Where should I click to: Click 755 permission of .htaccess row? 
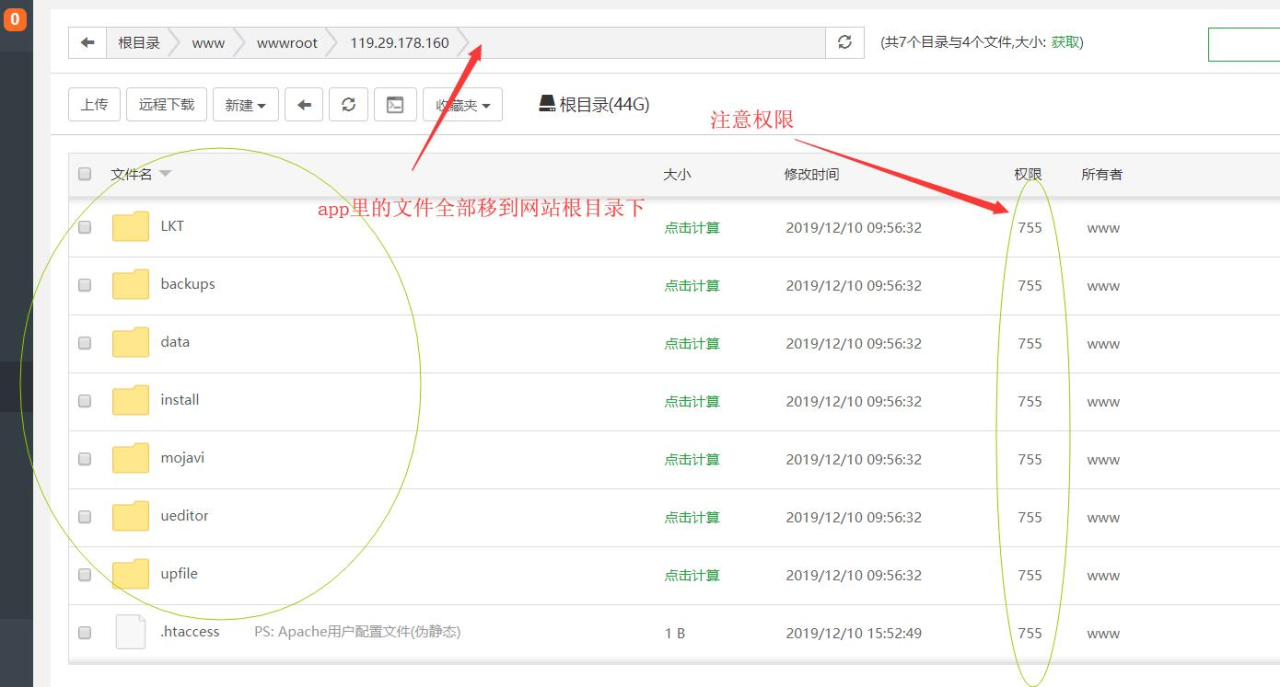[x=1030, y=633]
